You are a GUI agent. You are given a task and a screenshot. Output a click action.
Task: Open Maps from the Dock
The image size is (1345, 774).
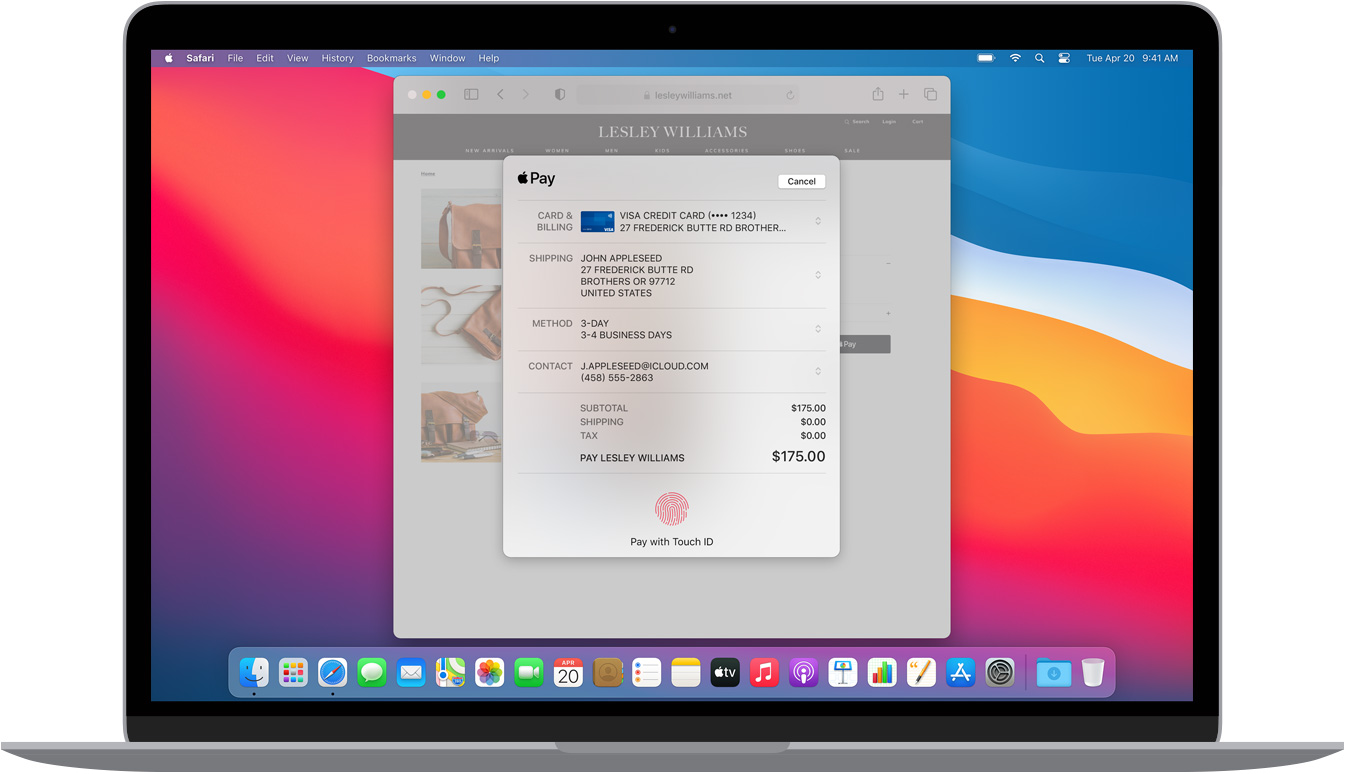click(x=450, y=672)
